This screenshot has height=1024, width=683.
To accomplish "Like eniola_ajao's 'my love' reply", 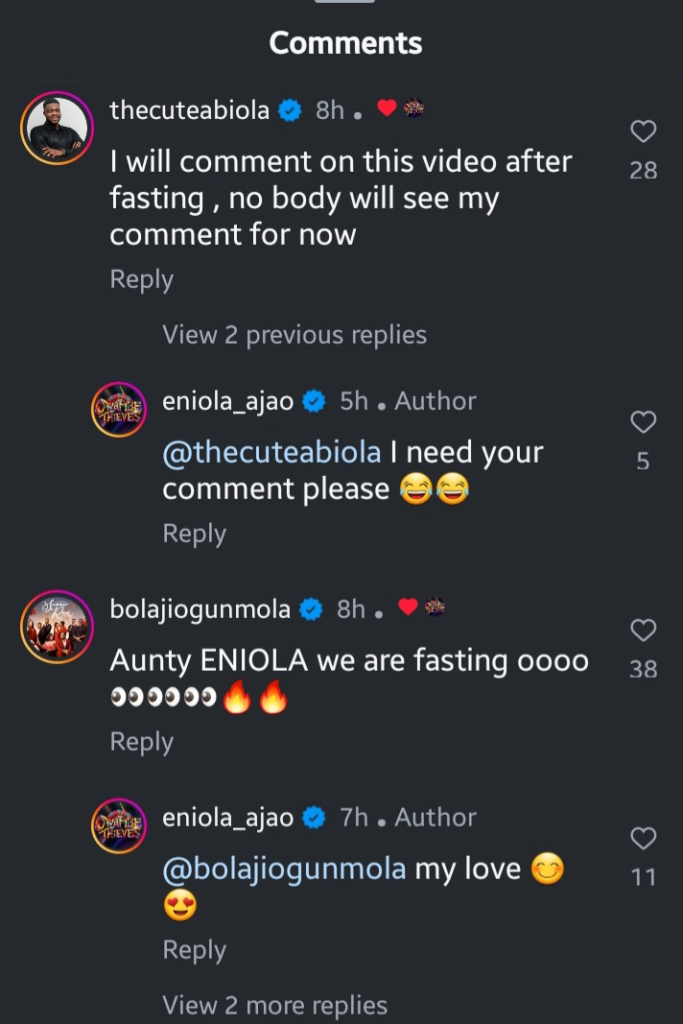I will click(x=643, y=838).
